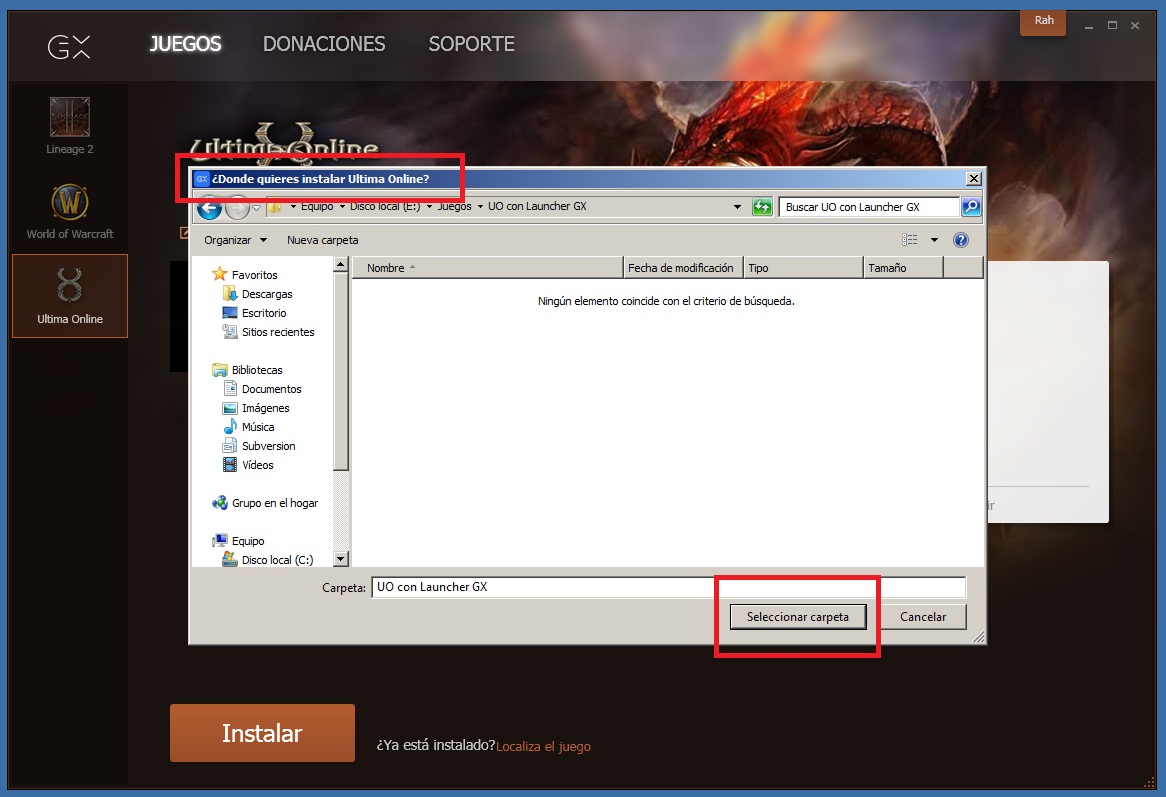This screenshot has width=1166, height=797.
Task: Open the Organizar dropdown menu
Action: (235, 240)
